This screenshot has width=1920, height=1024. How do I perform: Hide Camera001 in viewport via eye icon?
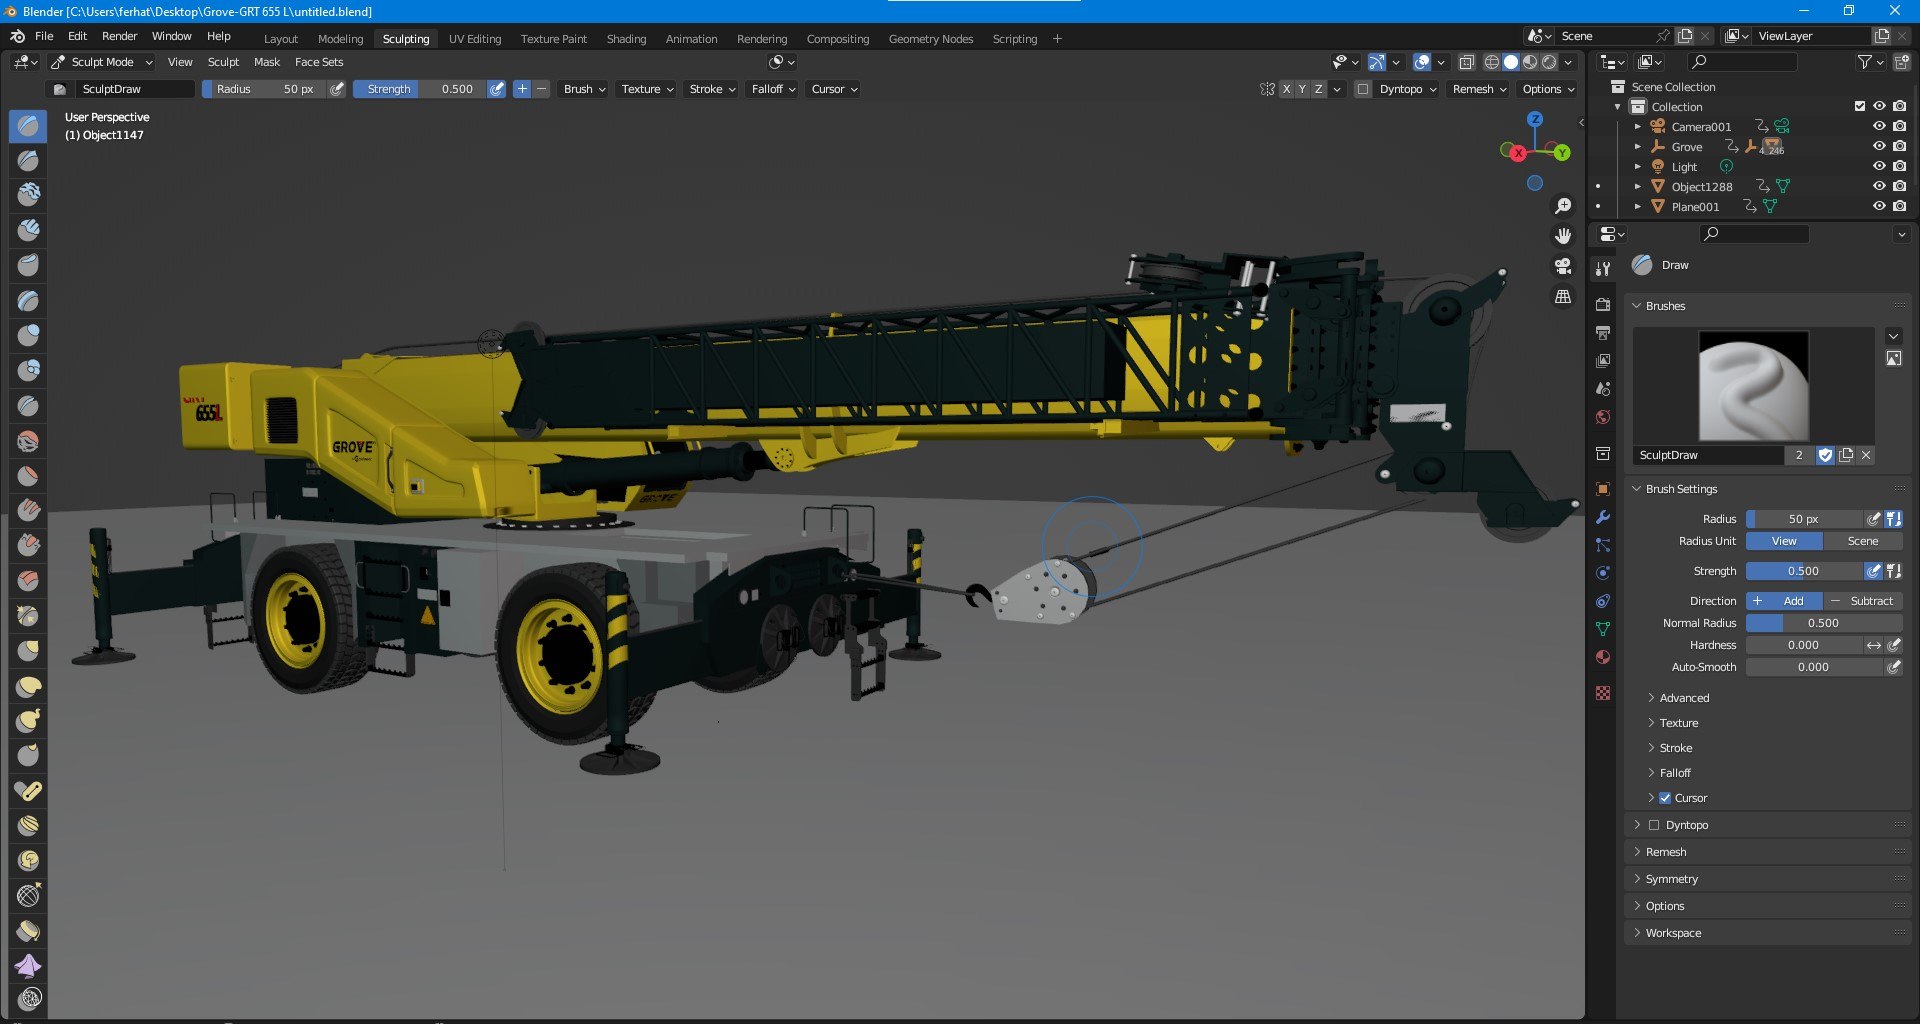(1879, 126)
